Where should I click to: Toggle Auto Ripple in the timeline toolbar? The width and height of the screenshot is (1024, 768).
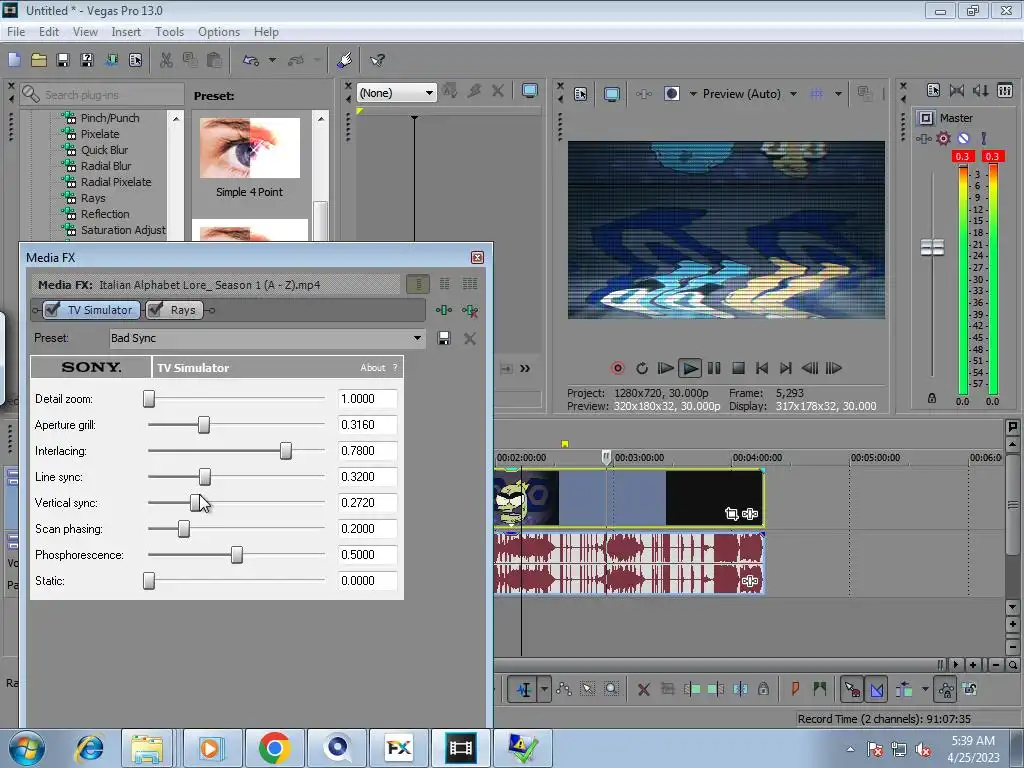(904, 689)
